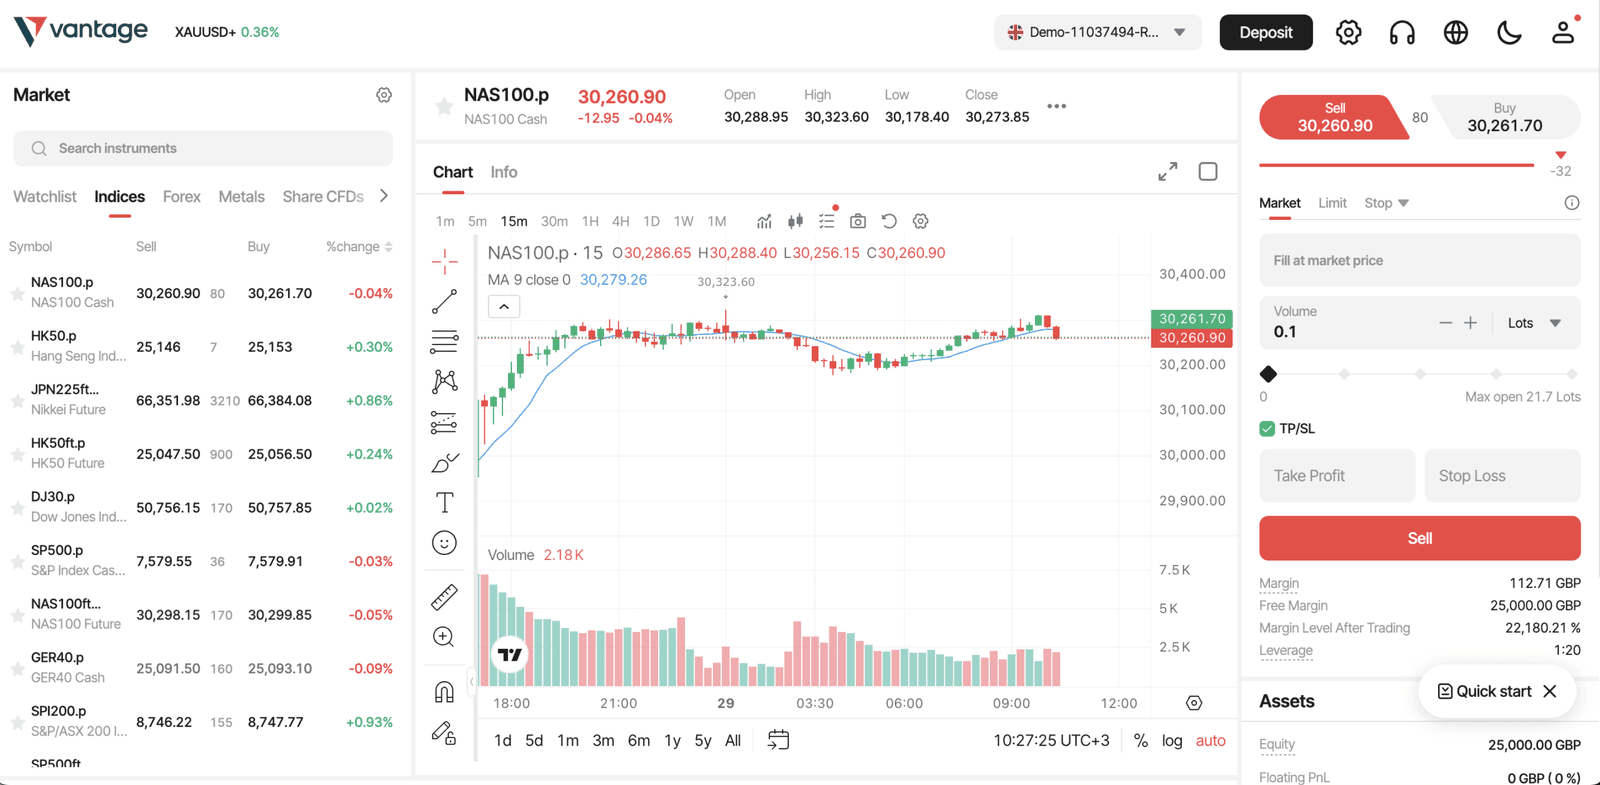Change the candlestick chart type
1600x785 pixels.
pyautogui.click(x=796, y=221)
